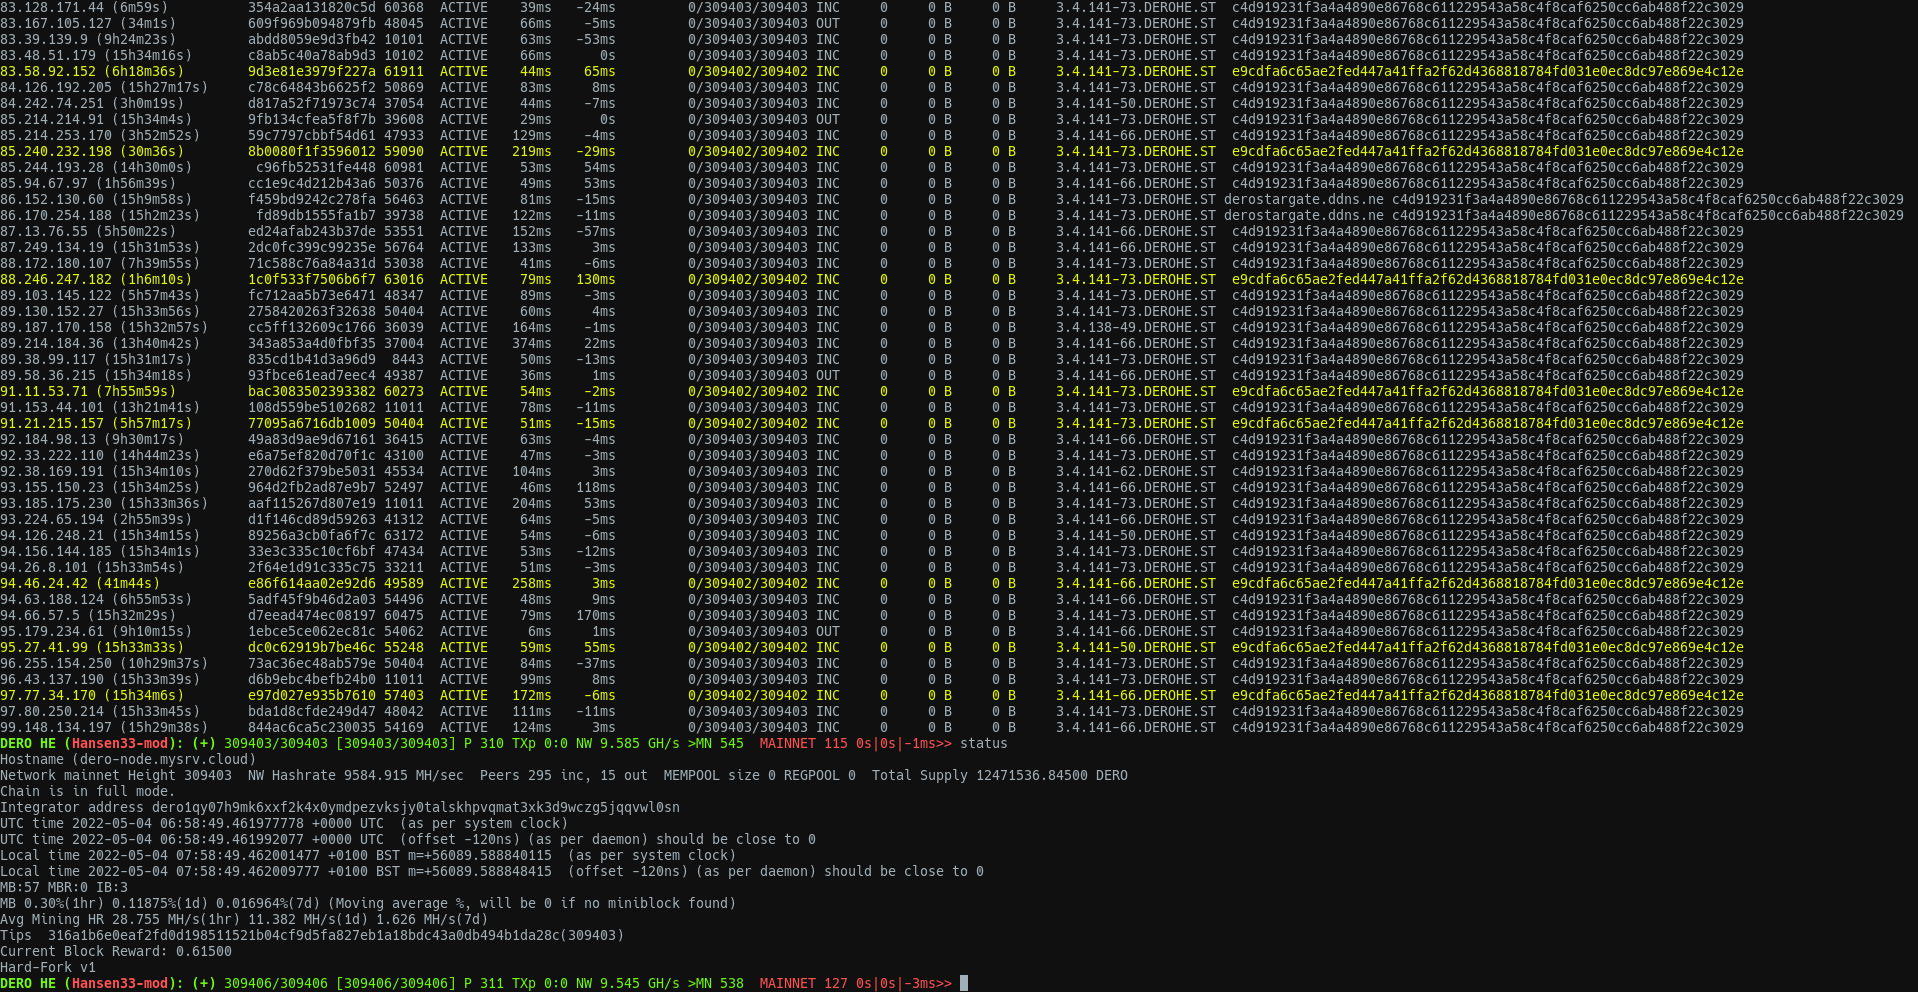Click the command prompt cursor at the bottom
This screenshot has height=992, width=1918.
tap(964, 983)
